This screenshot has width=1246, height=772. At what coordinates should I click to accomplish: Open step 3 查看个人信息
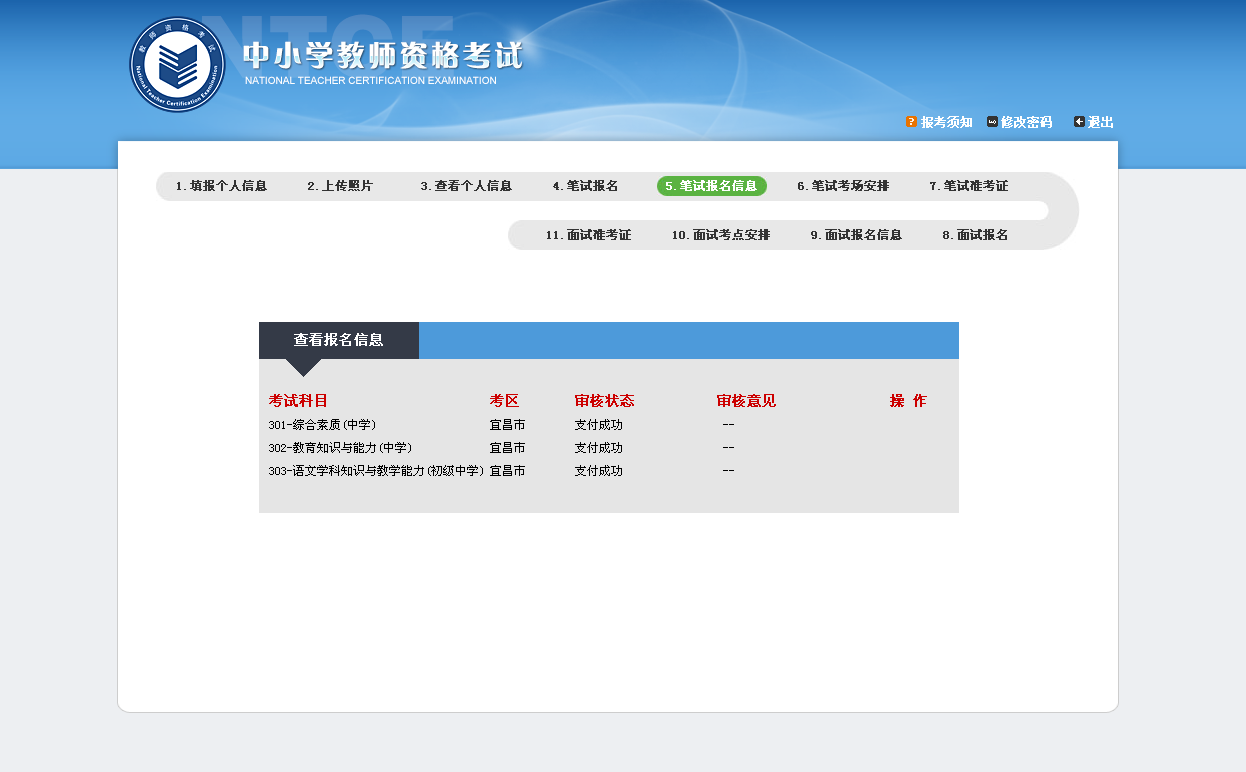(x=466, y=186)
